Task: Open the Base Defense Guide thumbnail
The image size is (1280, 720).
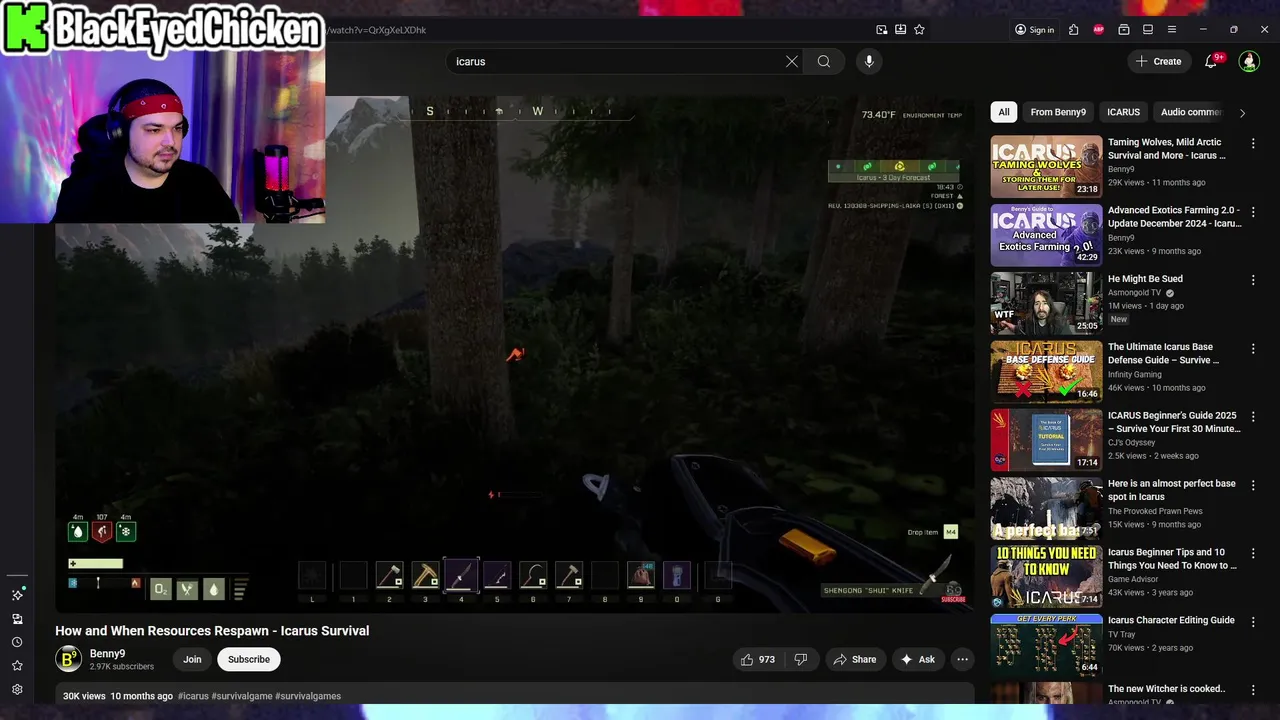Action: click(1046, 371)
